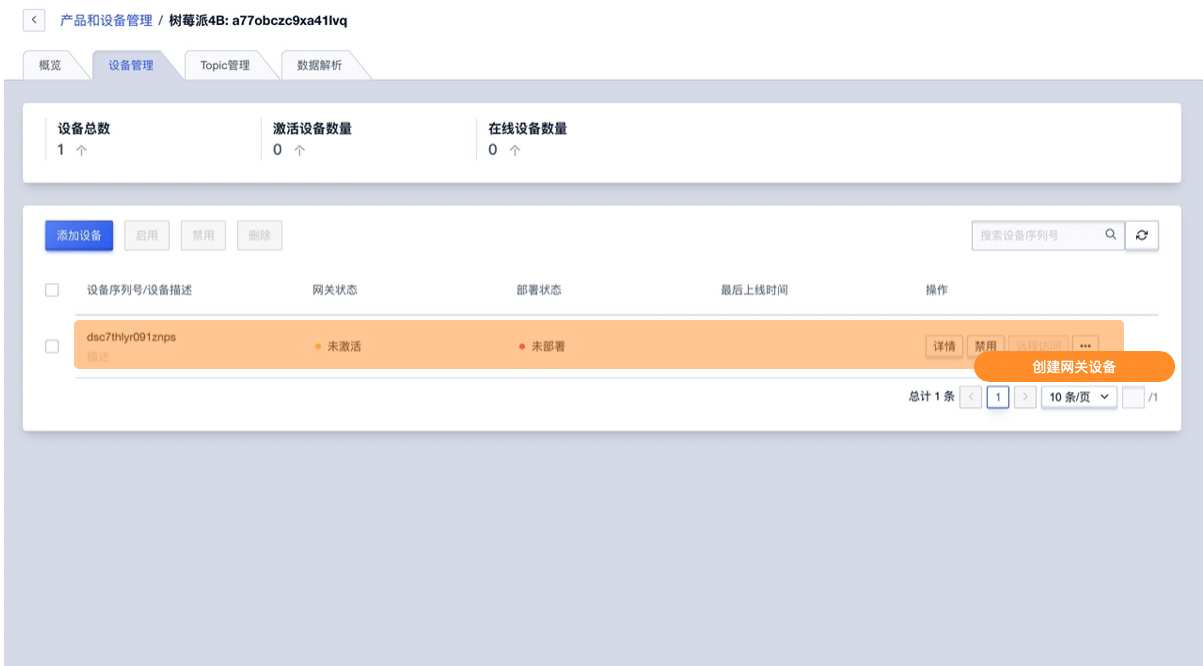The height and width of the screenshot is (666, 1203).
Task: Click the up trend arrow beside 在线设备数量
Action: point(513,149)
